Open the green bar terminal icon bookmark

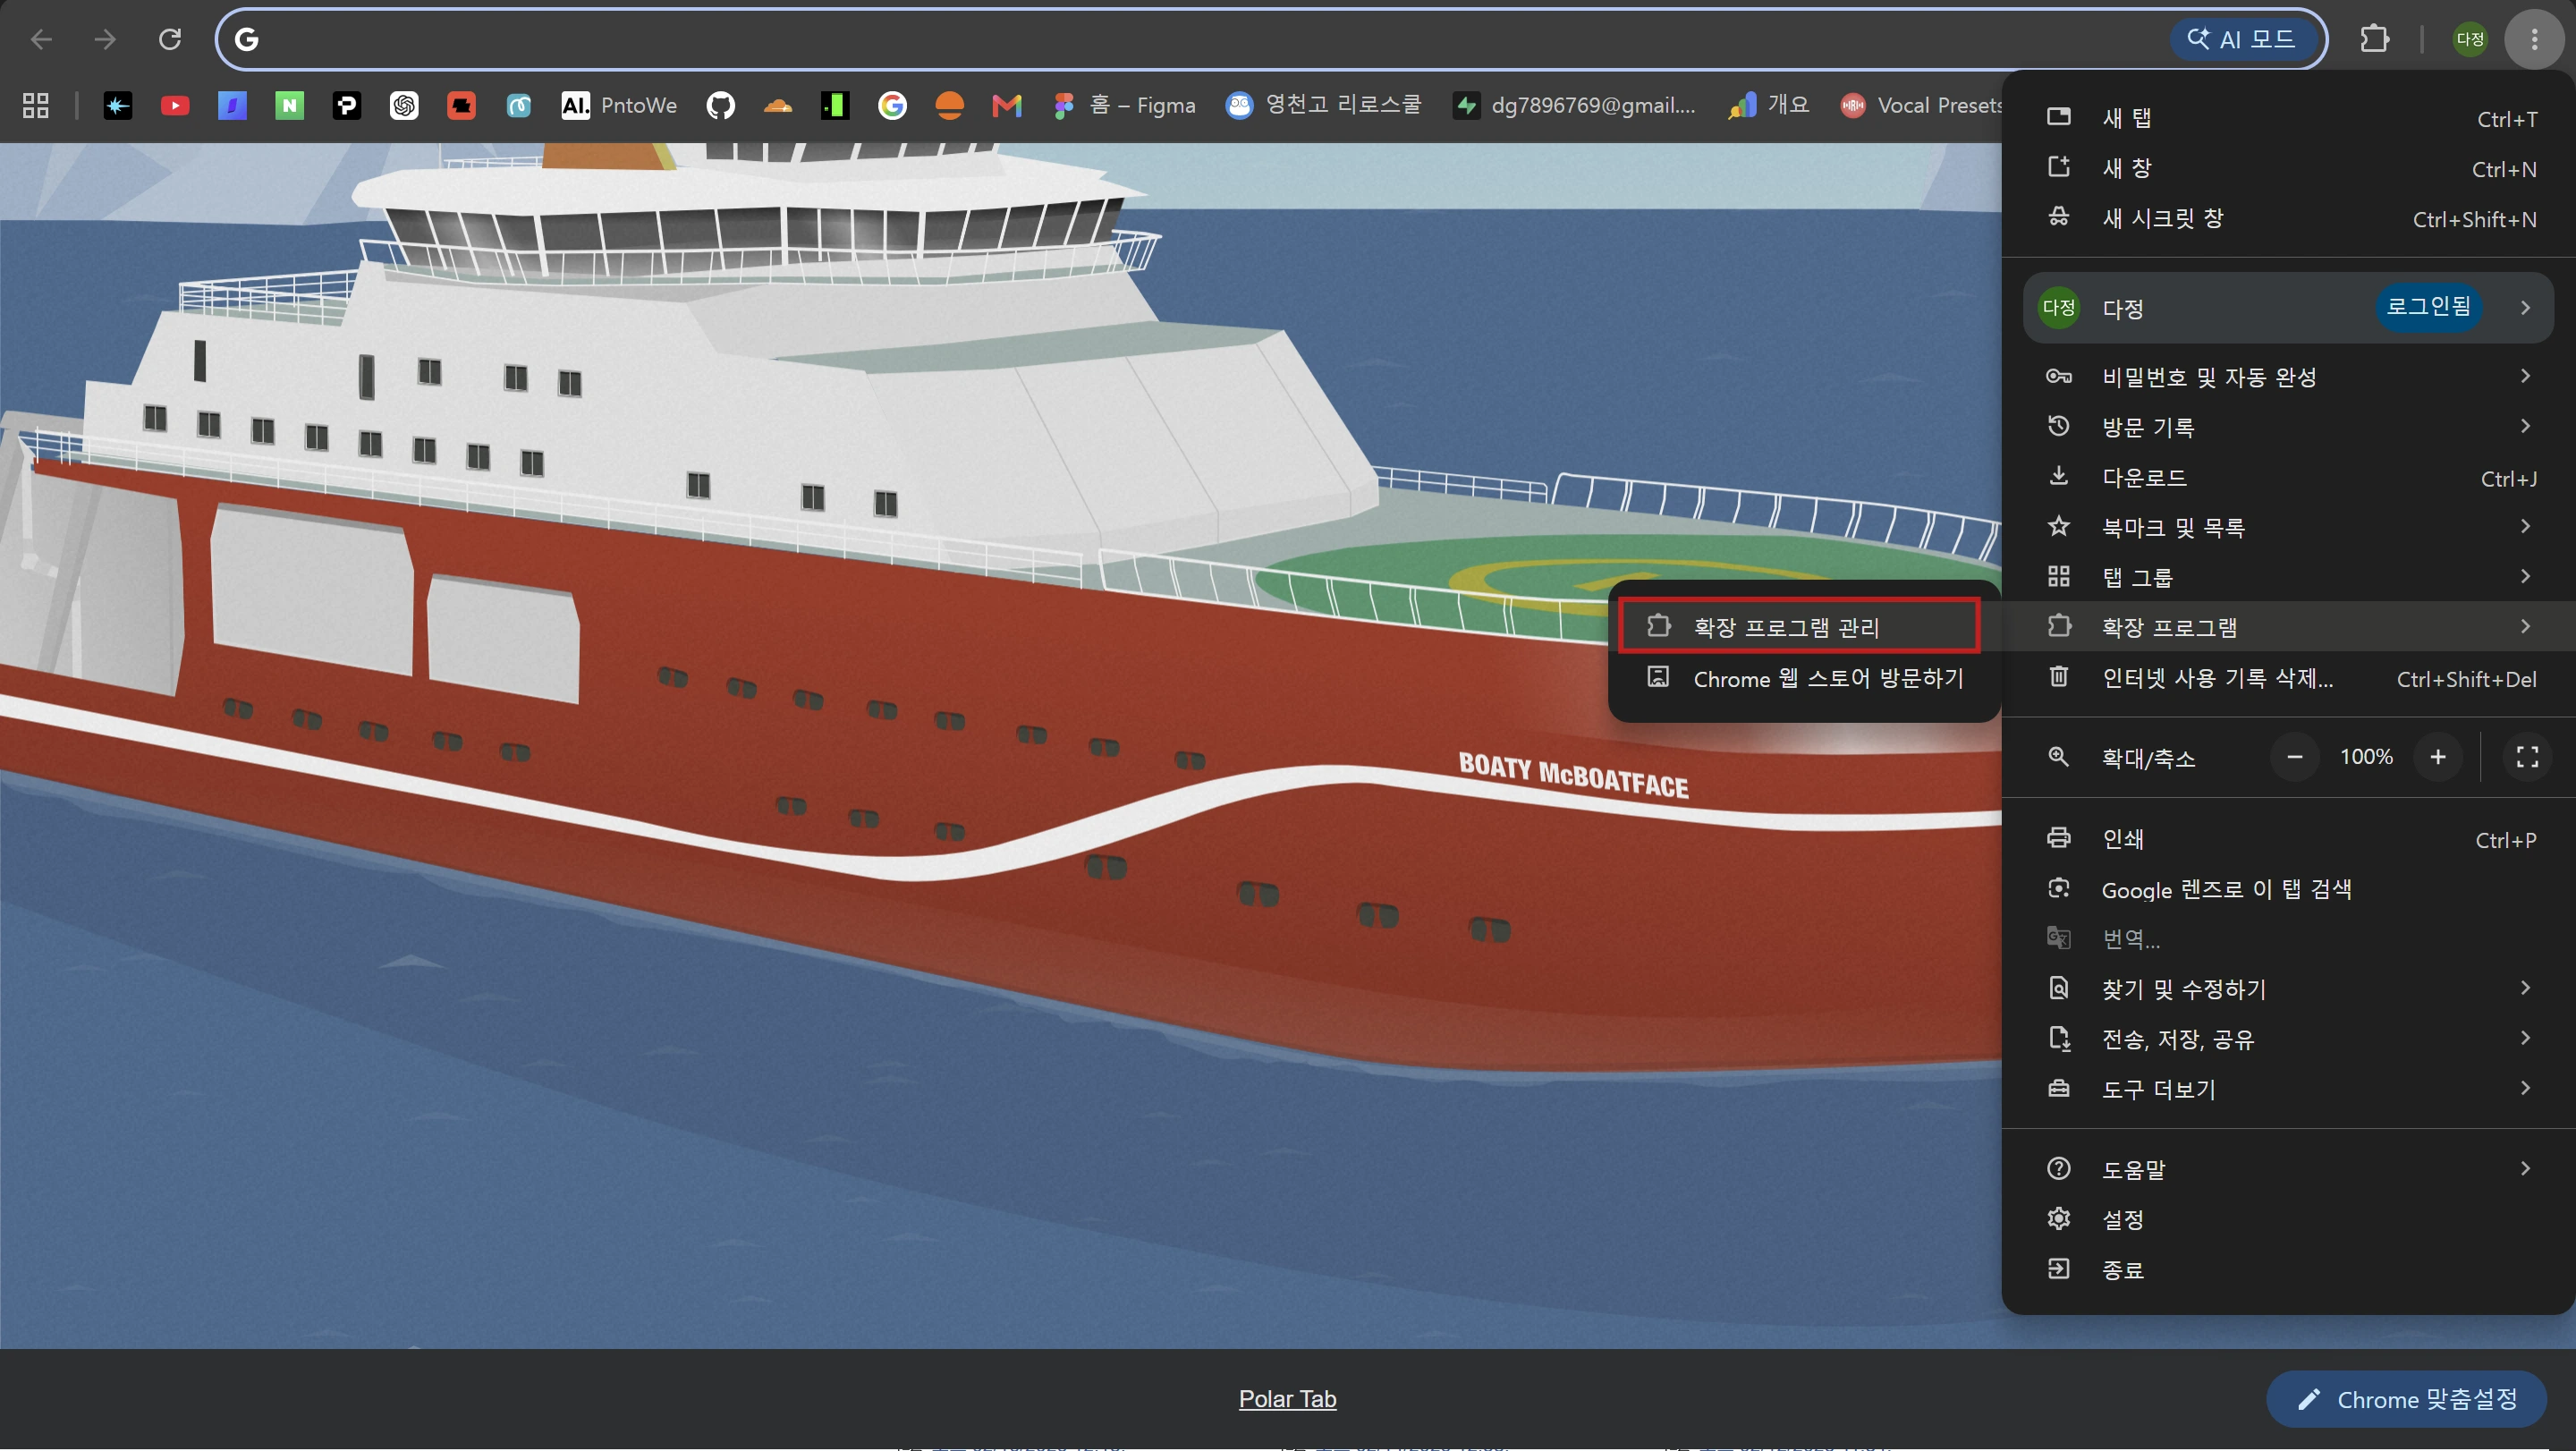click(x=835, y=105)
